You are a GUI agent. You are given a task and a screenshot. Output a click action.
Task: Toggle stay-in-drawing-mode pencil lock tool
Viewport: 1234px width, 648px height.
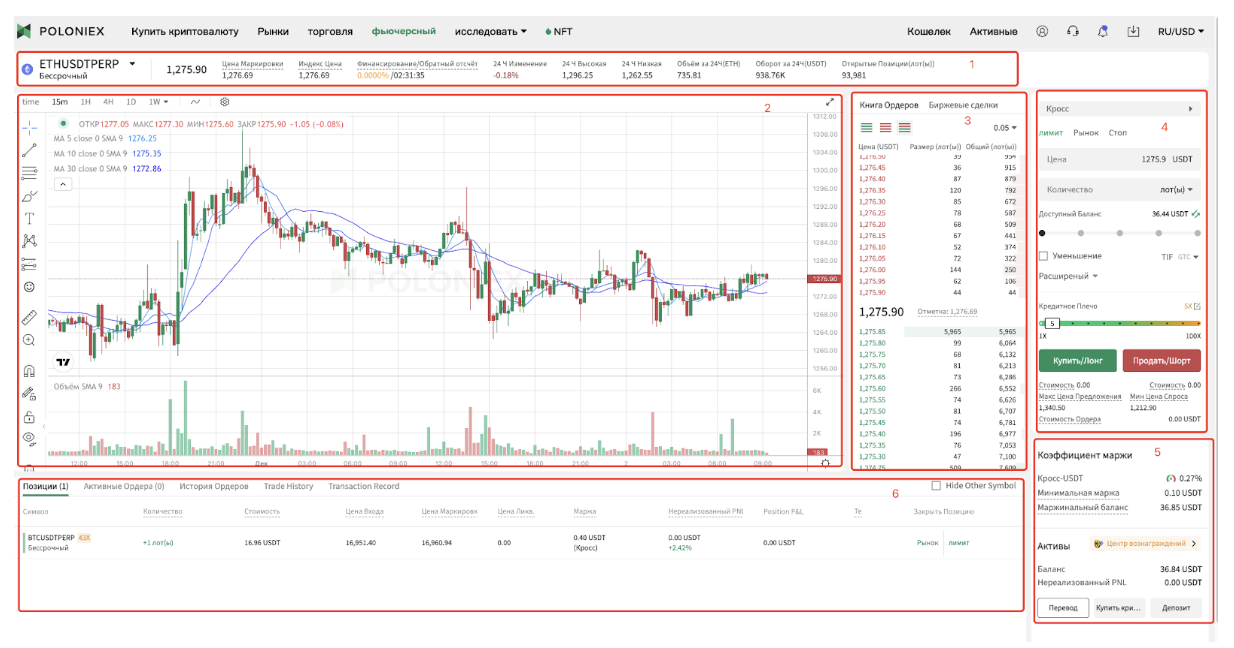pyautogui.click(x=30, y=393)
